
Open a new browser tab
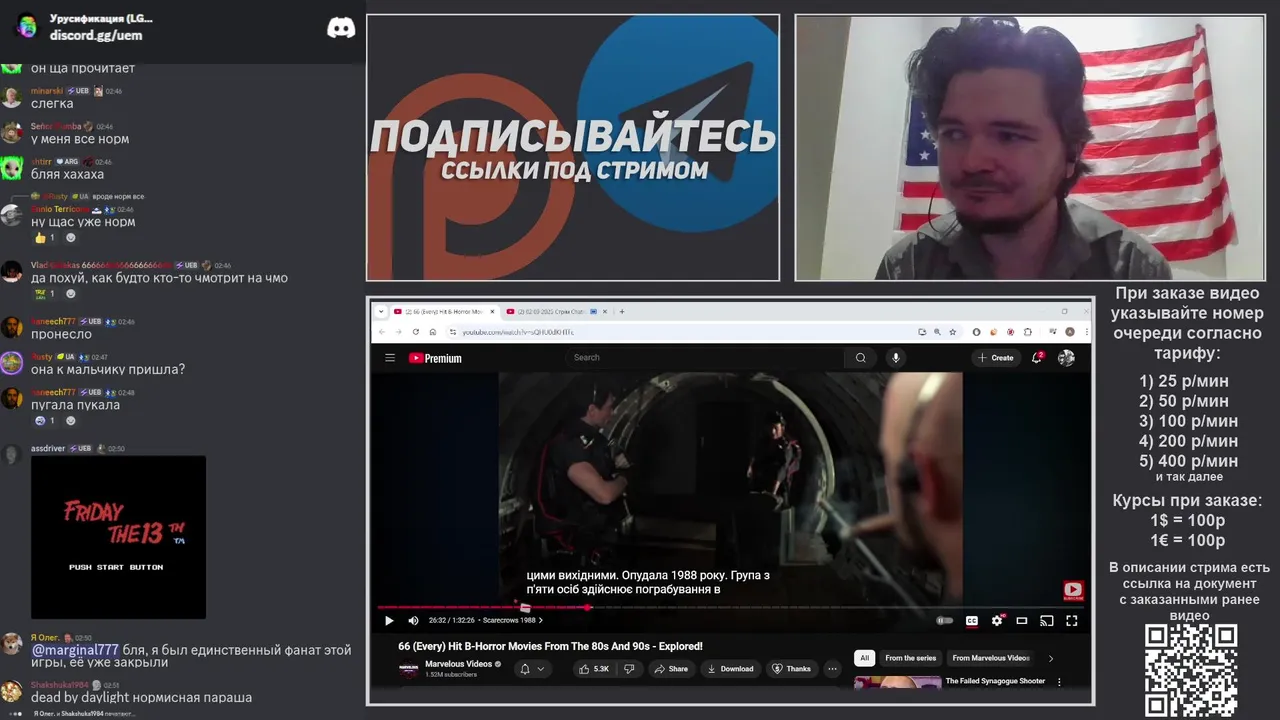click(622, 311)
